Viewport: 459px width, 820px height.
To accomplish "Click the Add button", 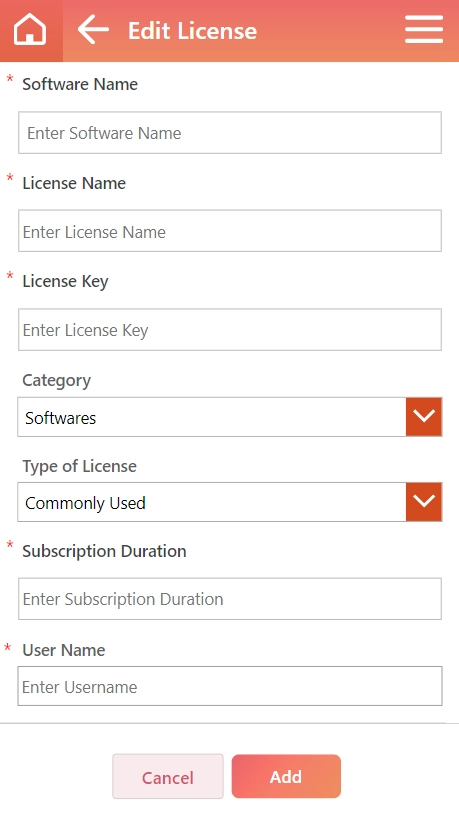I will 286,777.
